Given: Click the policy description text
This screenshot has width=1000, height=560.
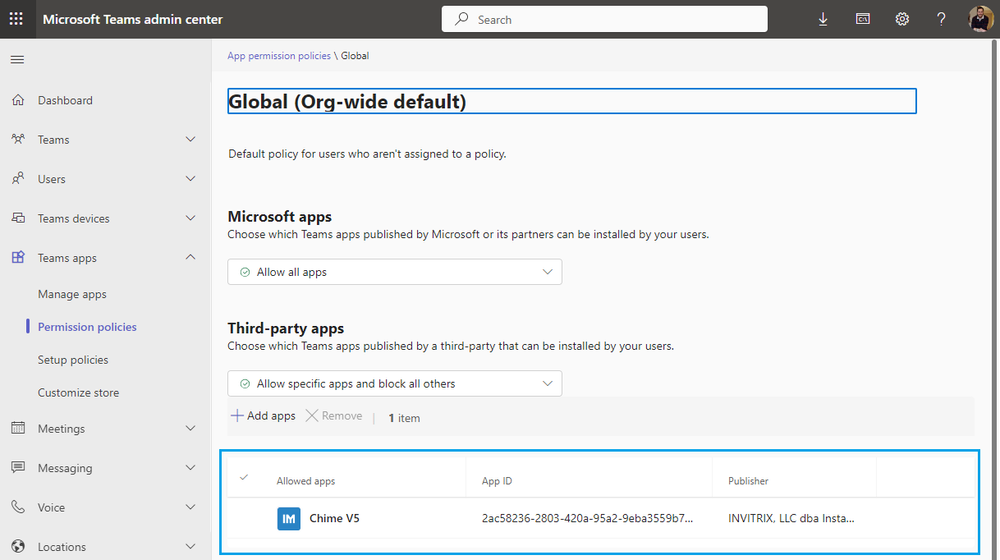Looking at the screenshot, I should 367,154.
